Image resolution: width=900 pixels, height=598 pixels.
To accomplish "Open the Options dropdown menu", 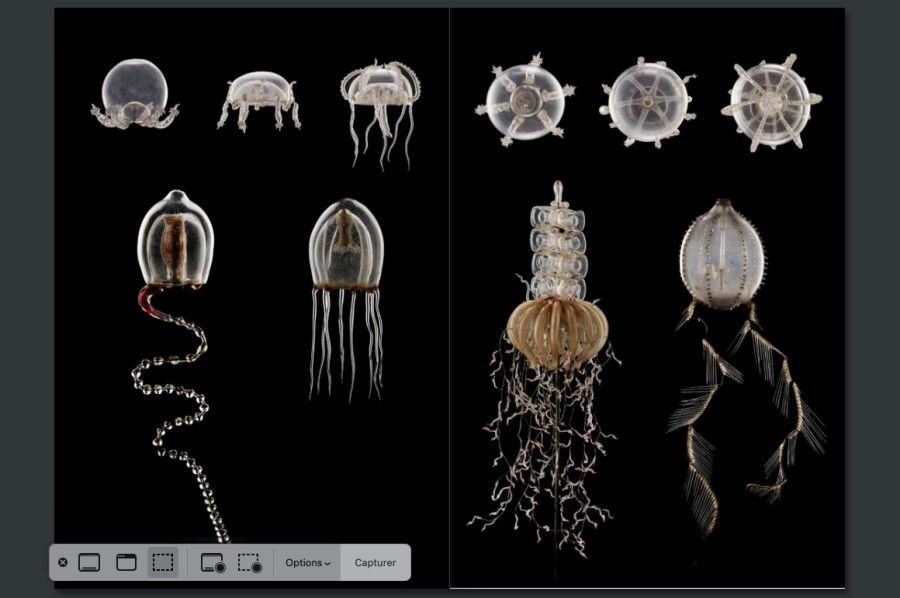I will (308, 563).
